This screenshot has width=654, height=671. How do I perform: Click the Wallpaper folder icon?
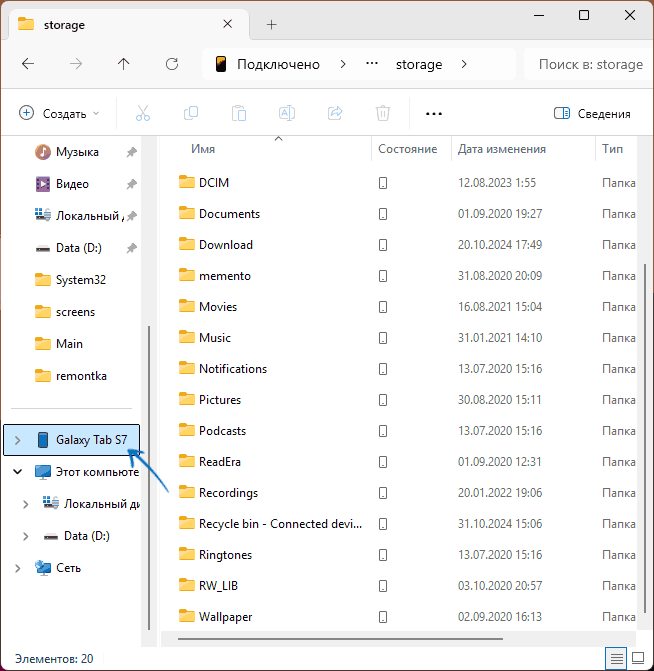coord(187,616)
